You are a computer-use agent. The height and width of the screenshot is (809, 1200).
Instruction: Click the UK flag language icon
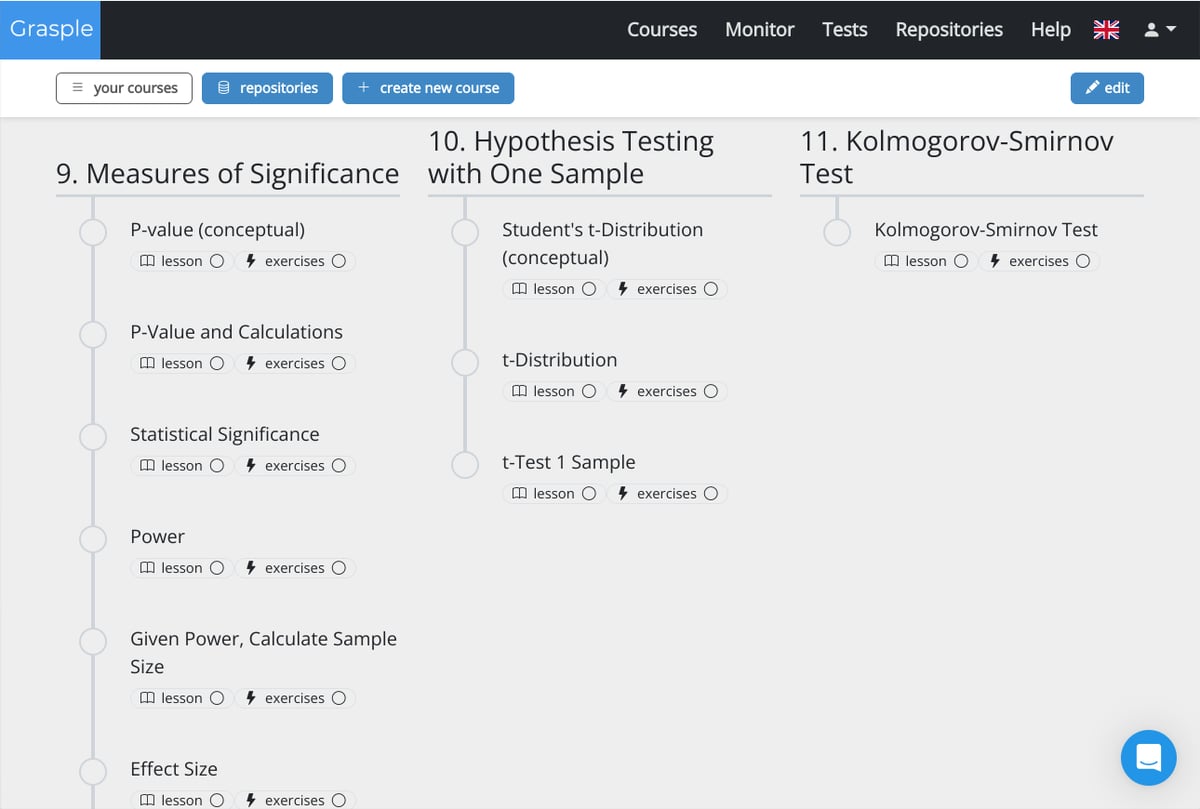coord(1106,30)
